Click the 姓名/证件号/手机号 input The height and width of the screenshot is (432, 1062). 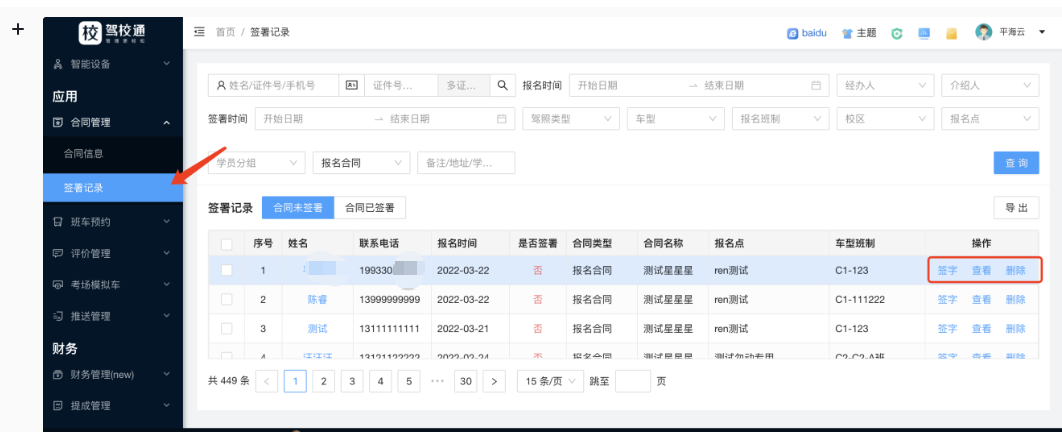tap(273, 85)
